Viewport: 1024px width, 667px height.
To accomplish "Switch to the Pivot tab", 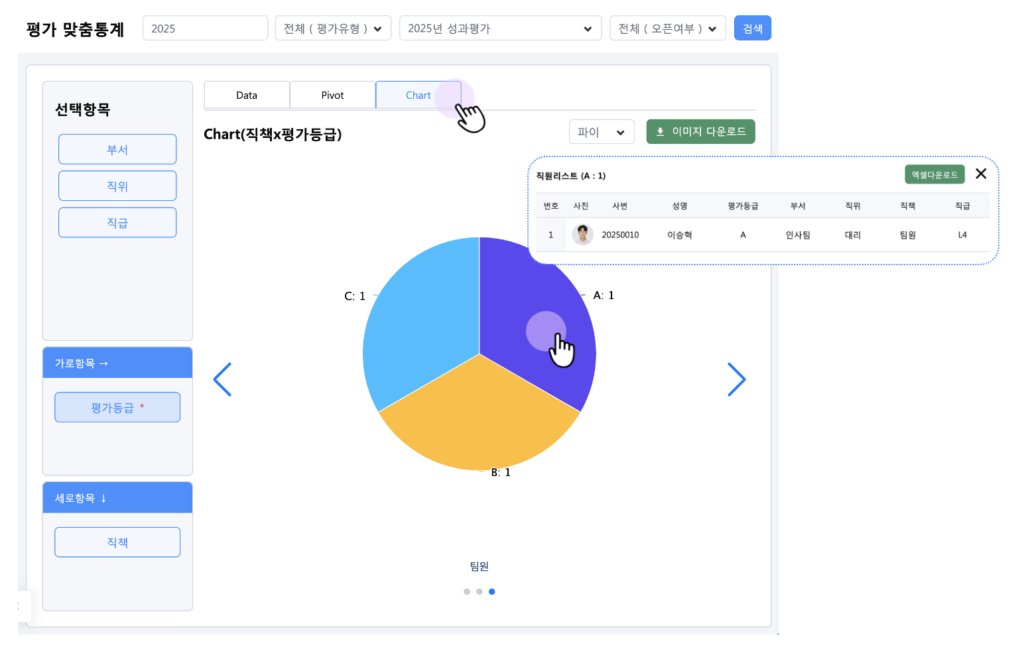I will [332, 95].
